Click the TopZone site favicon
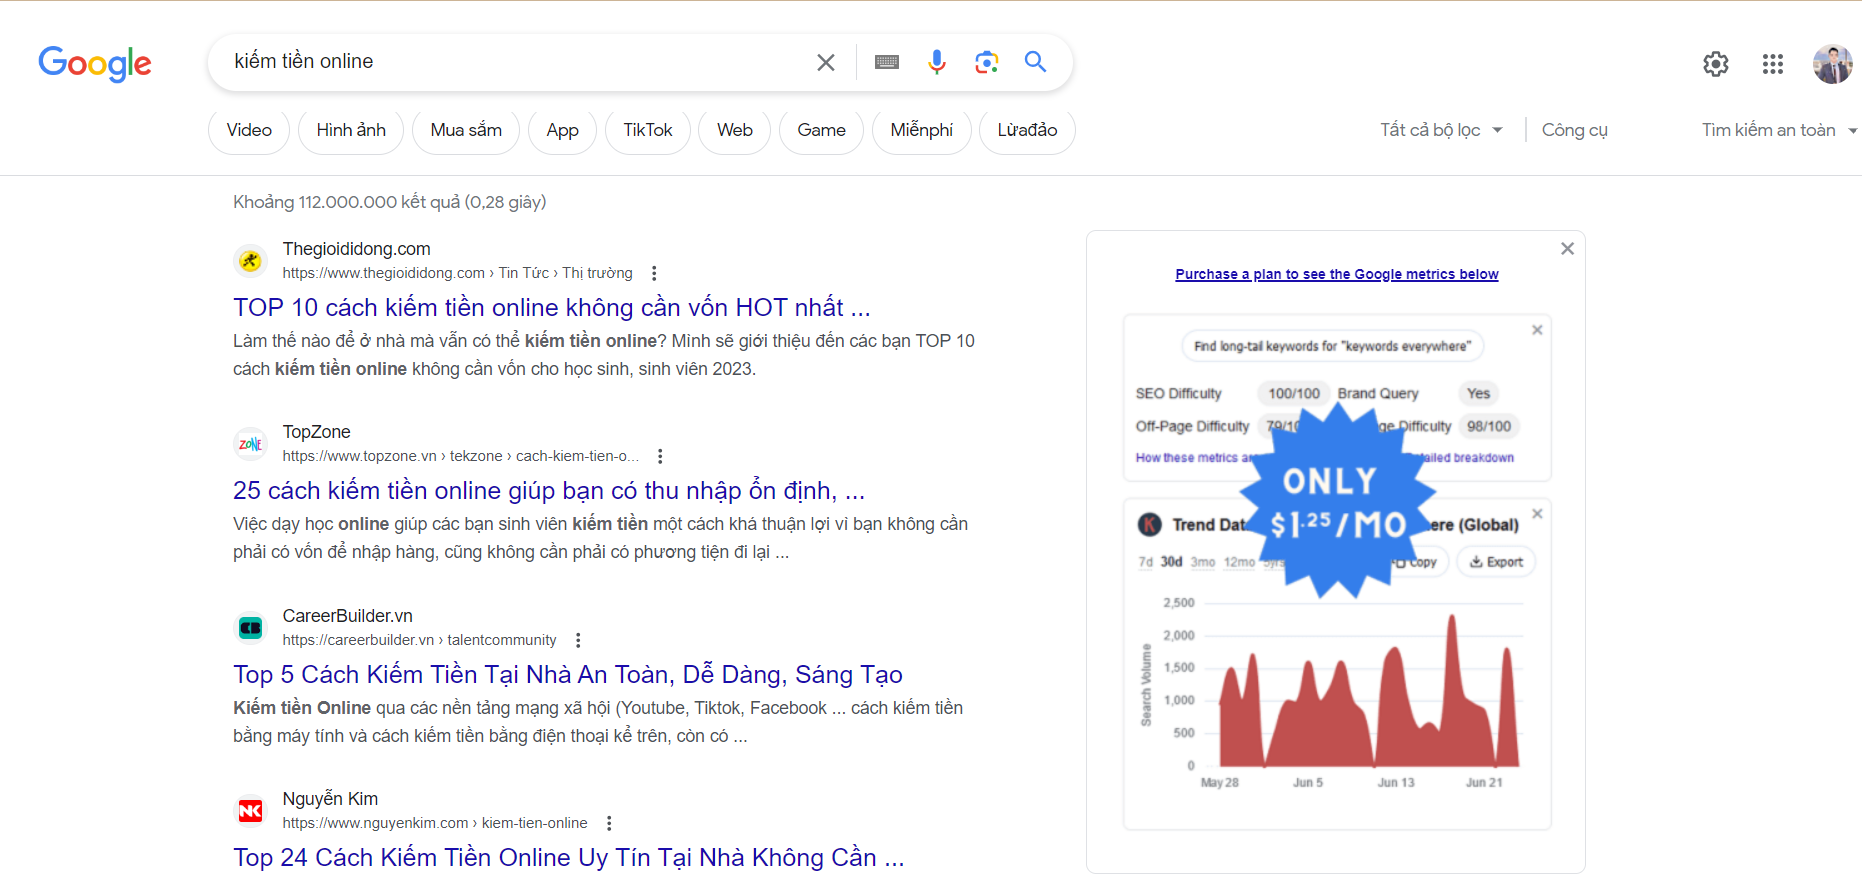This screenshot has height=880, width=1862. (250, 444)
